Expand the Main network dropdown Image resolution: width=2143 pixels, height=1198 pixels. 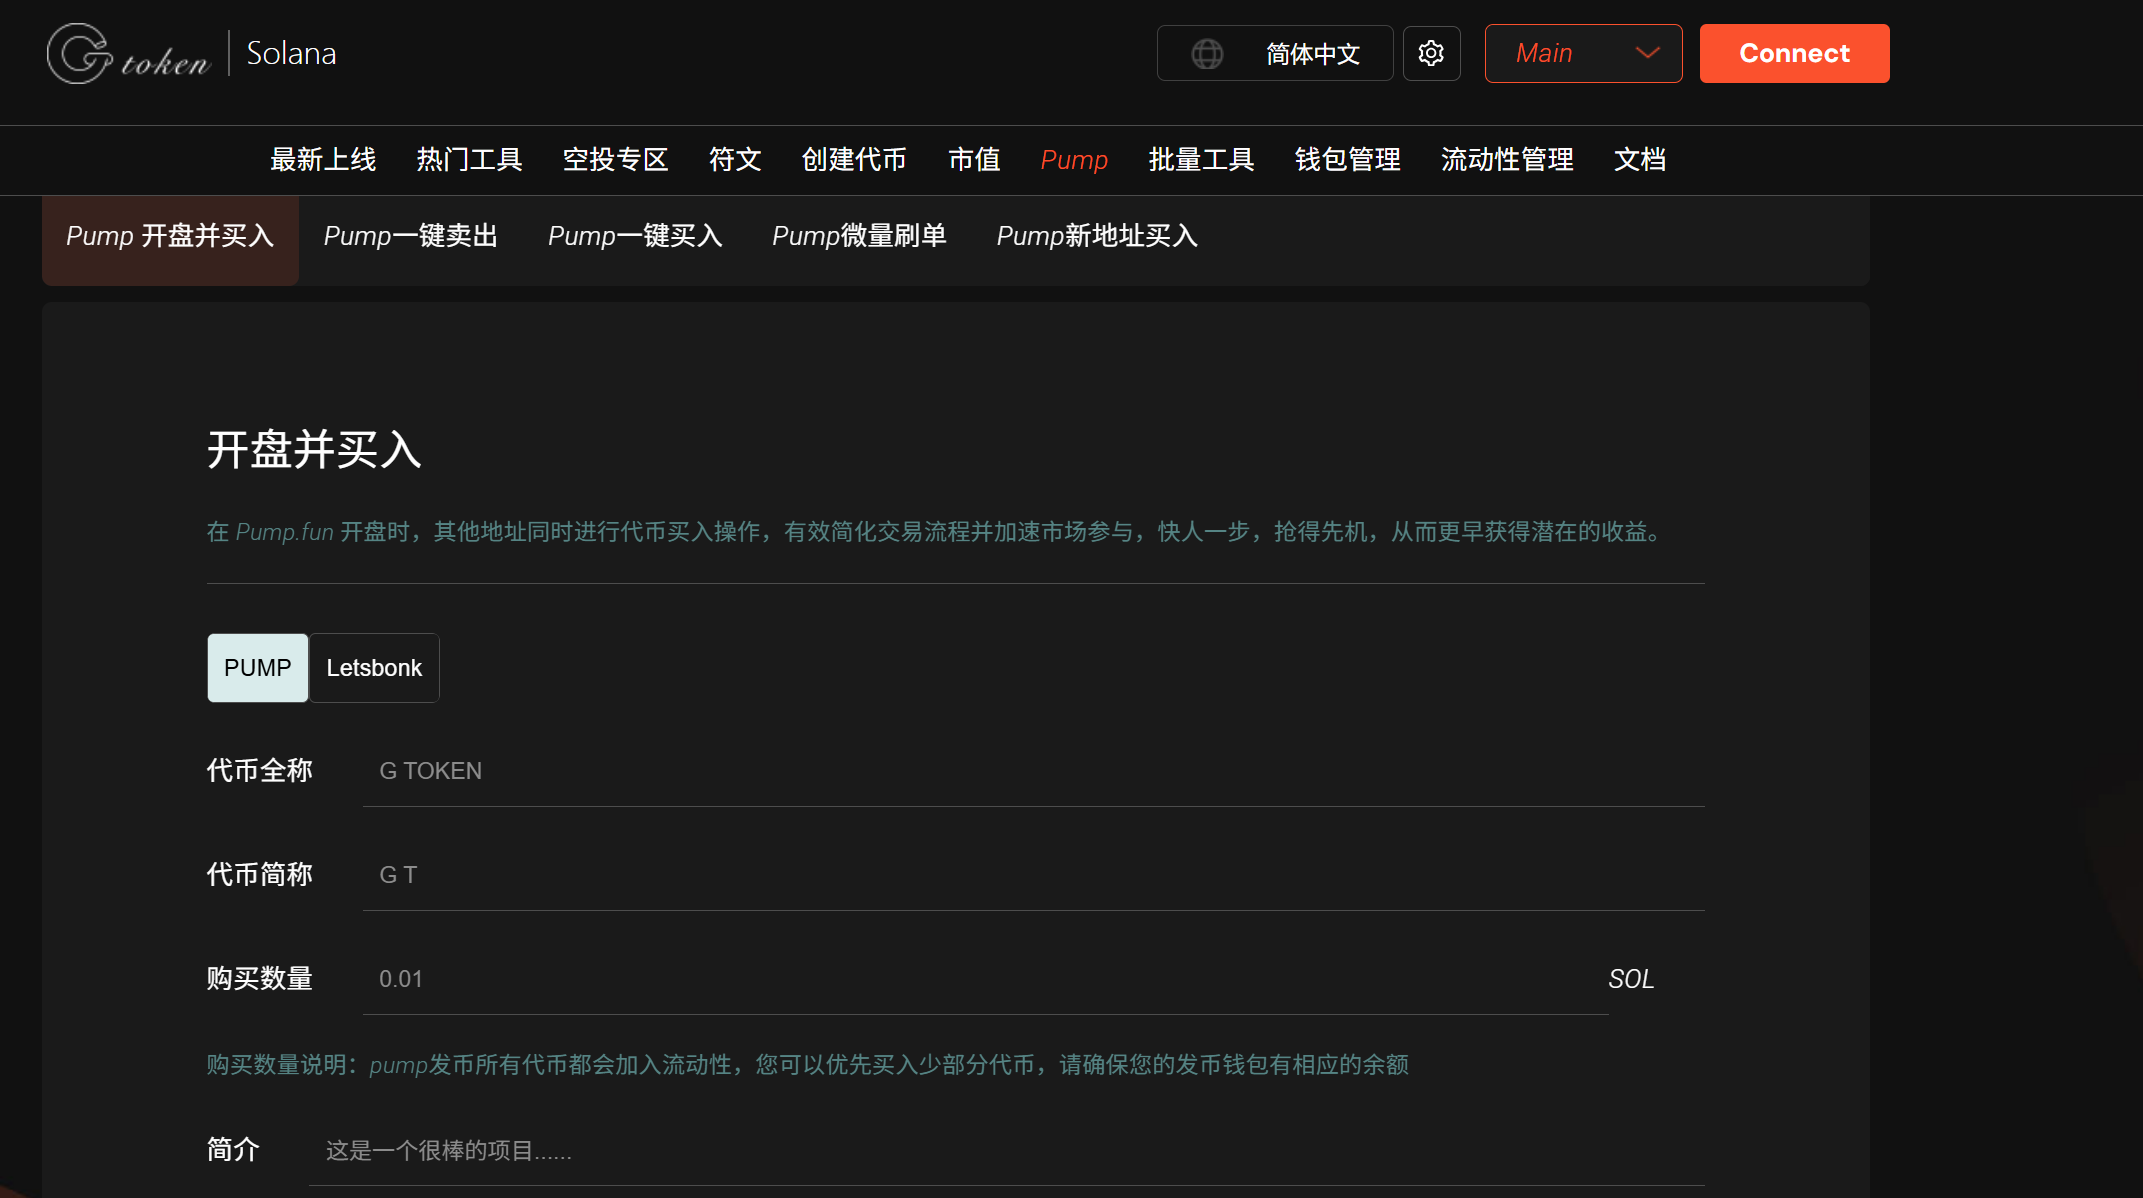click(1583, 54)
